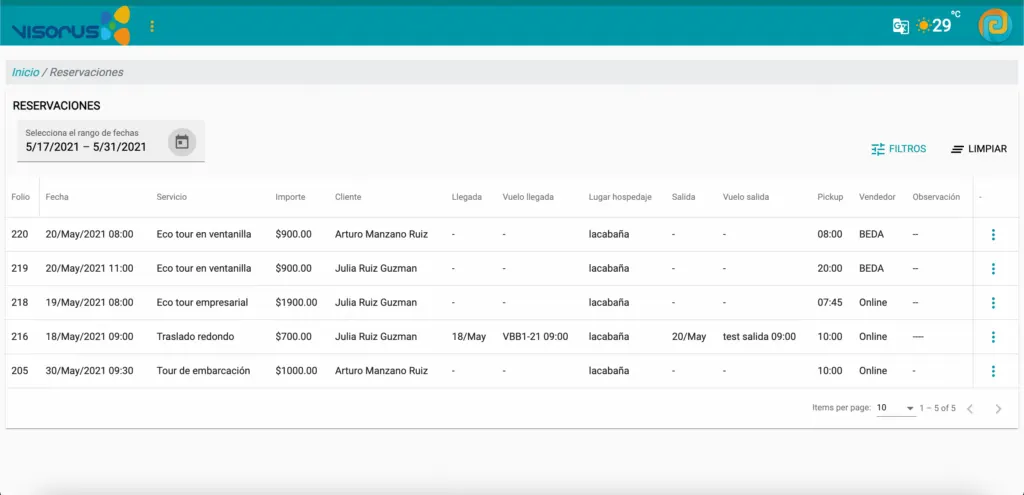Go to the previous page of results
1024x495 pixels.
969,409
